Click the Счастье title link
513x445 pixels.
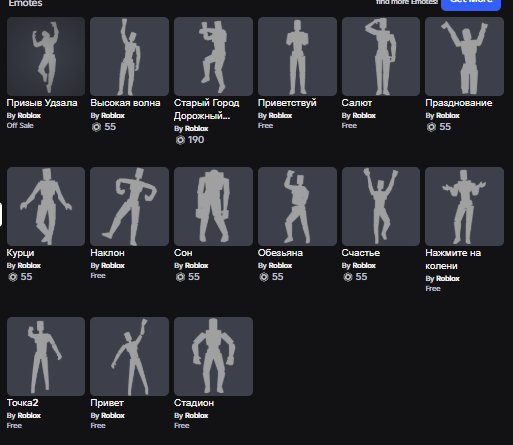point(361,253)
